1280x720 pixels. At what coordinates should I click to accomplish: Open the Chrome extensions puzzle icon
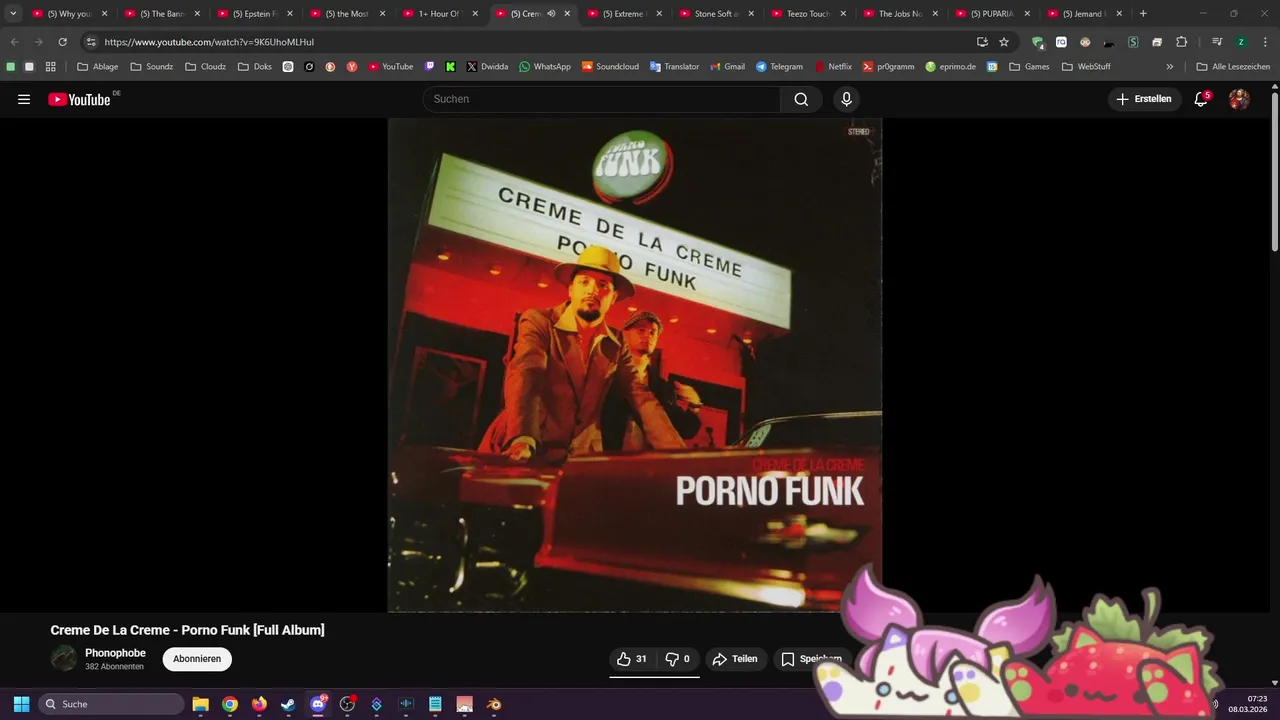tap(1181, 42)
